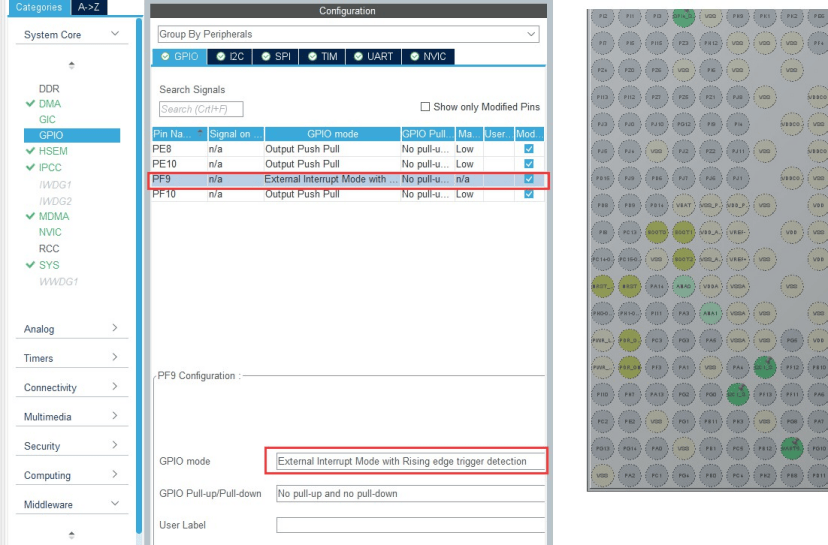Screen dimensions: 828x545
Task: Select the ANA0 pin on the chip view
Action: click(x=683, y=286)
